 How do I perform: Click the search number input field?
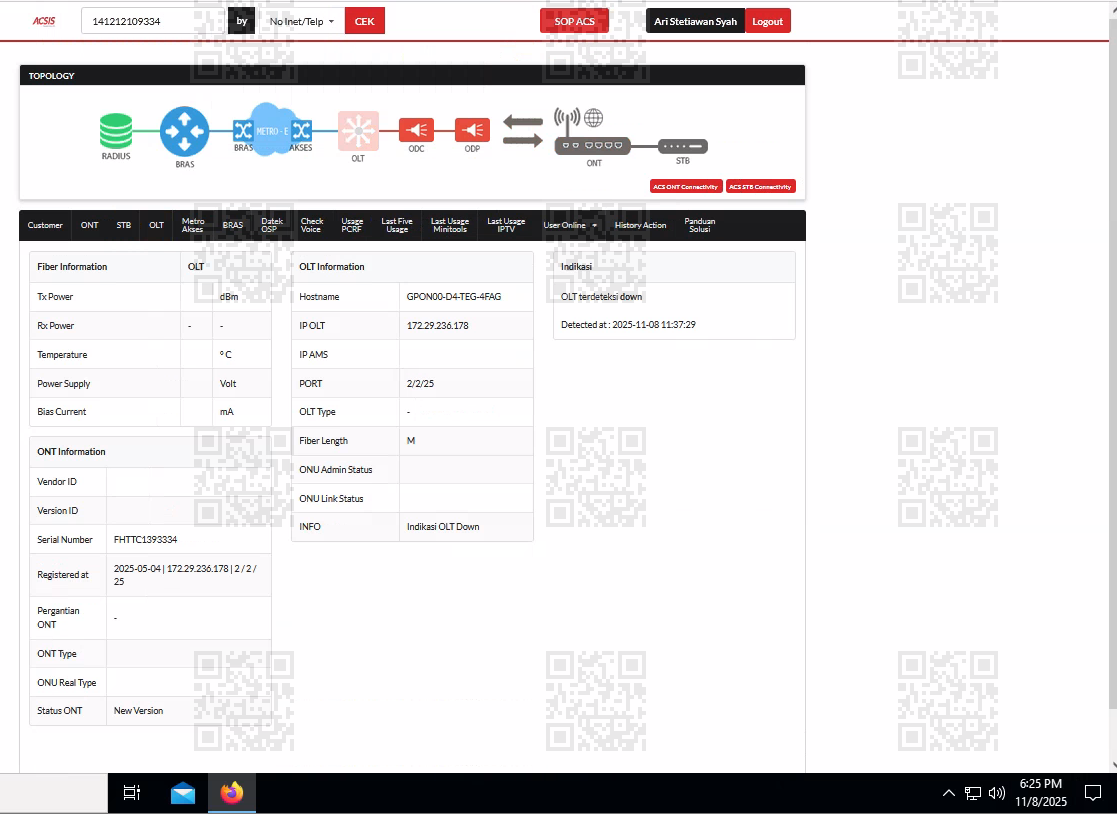pos(155,21)
